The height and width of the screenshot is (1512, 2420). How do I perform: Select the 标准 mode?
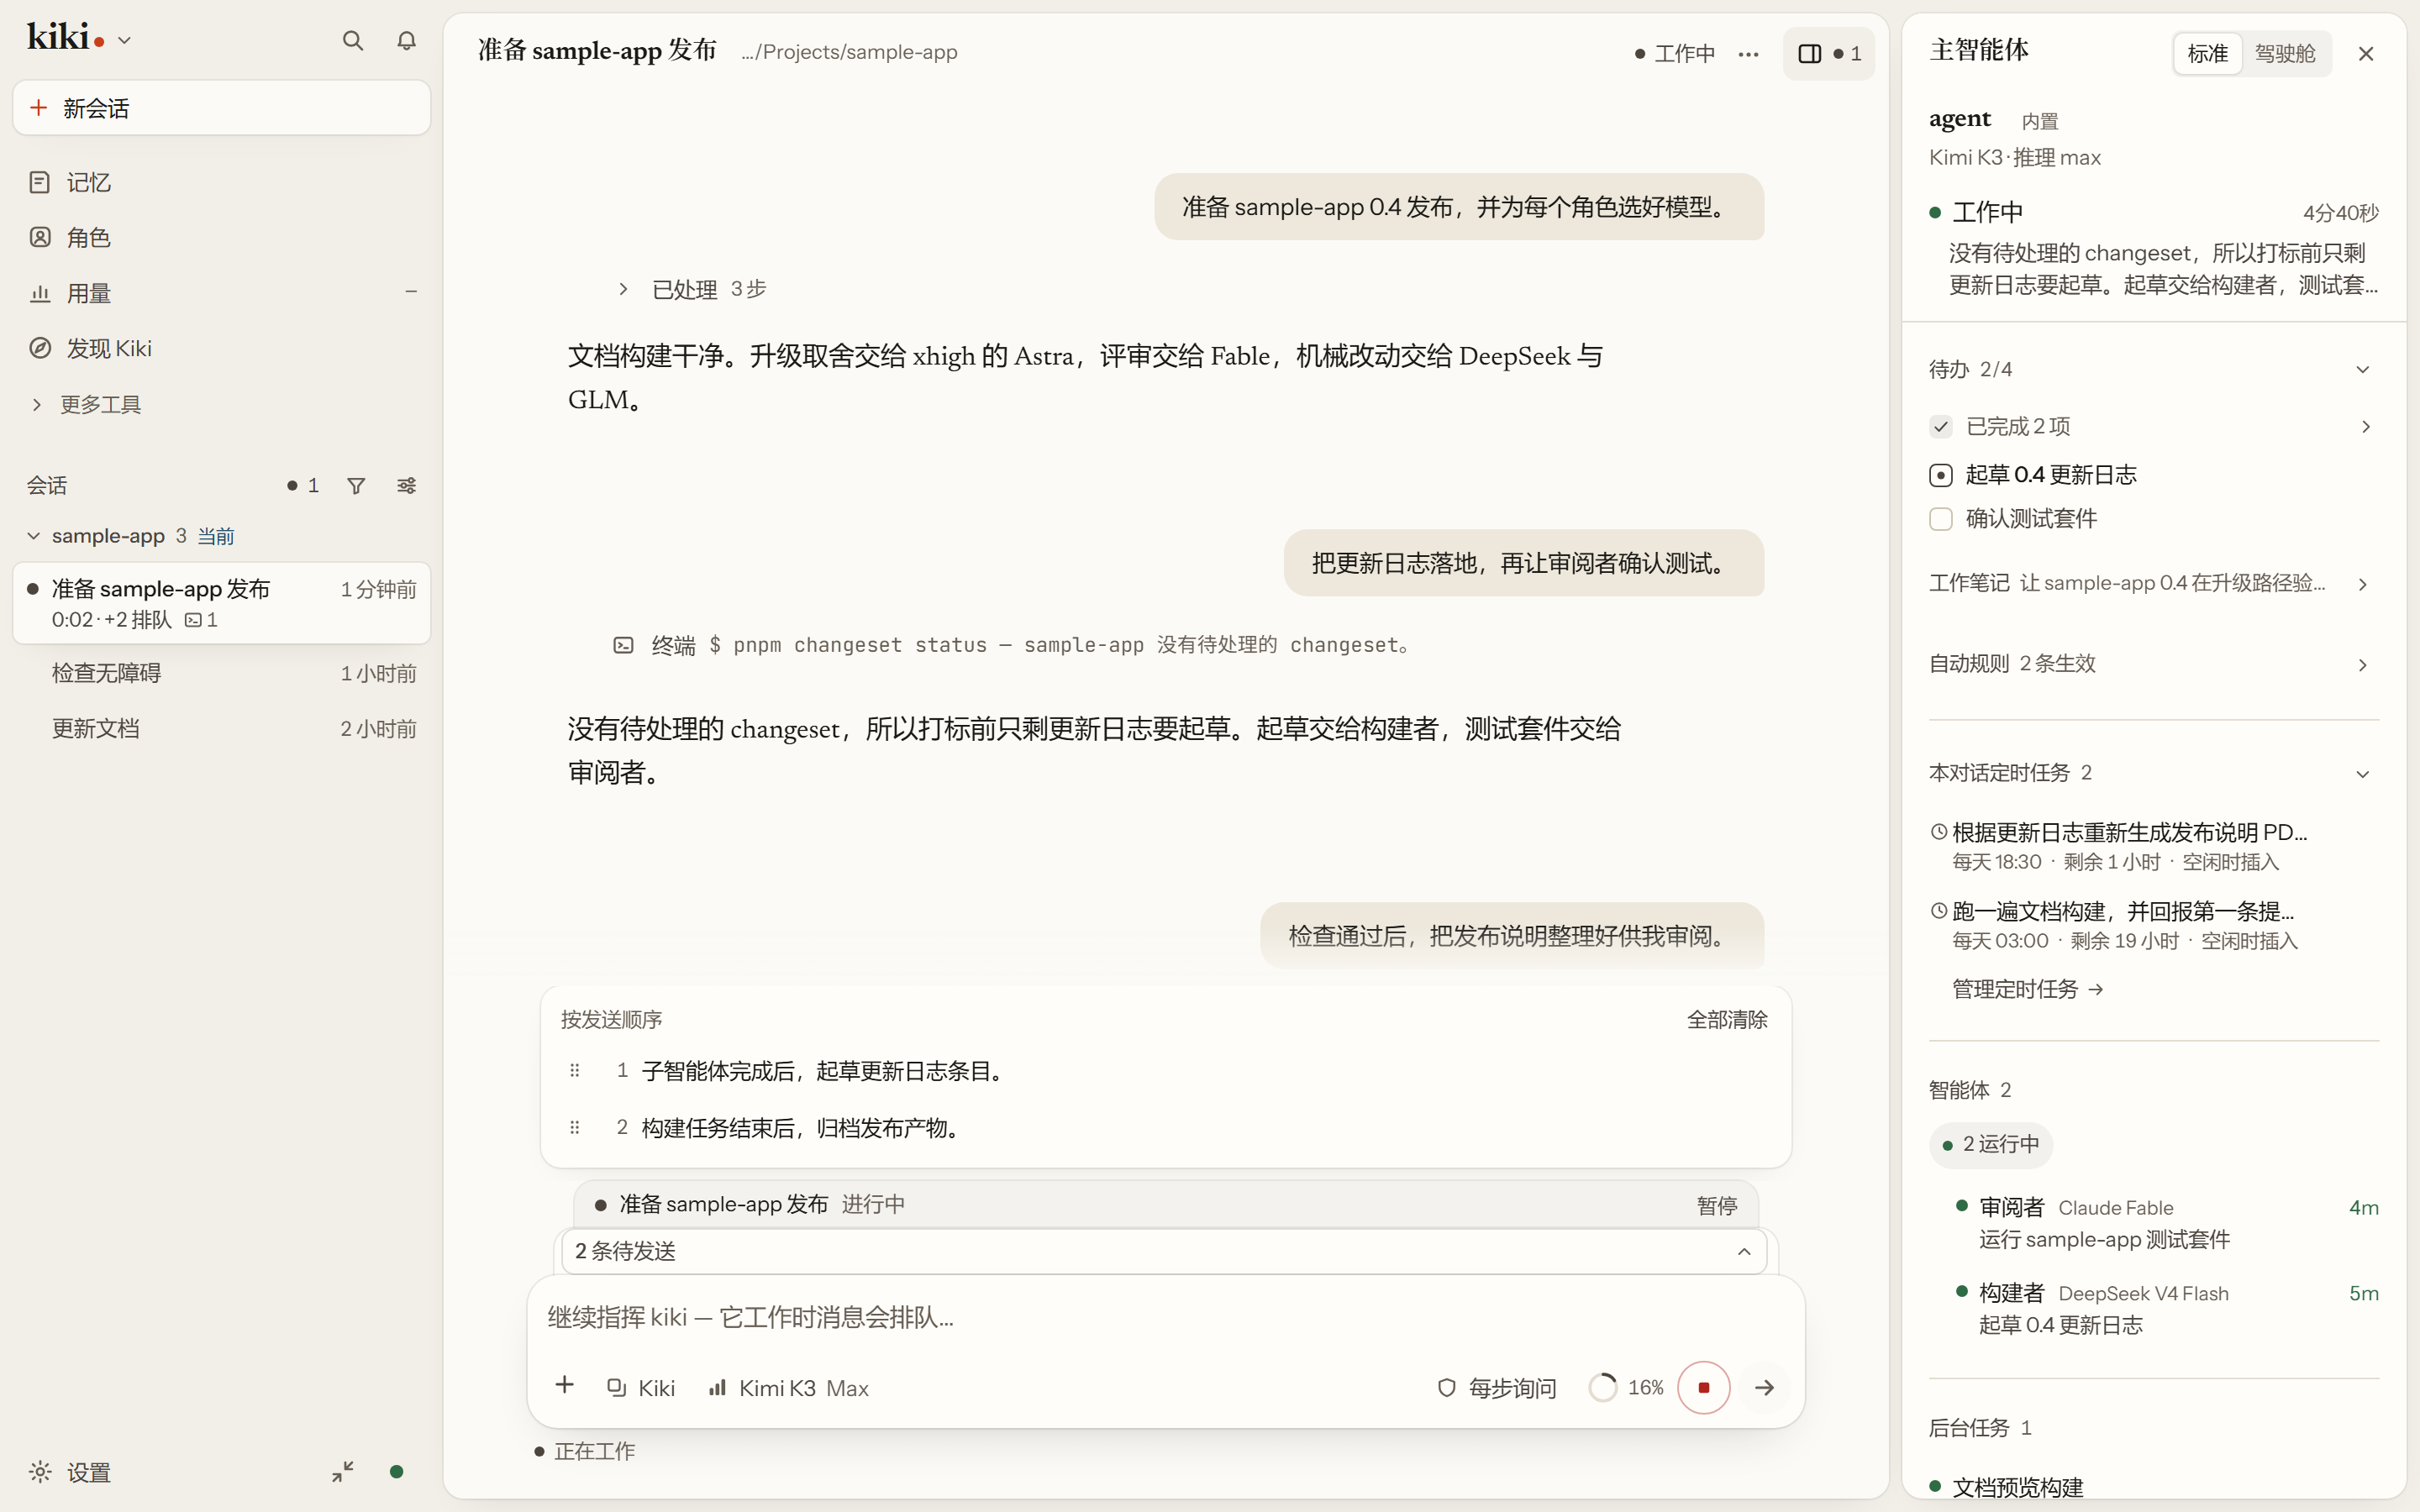tap(2207, 53)
